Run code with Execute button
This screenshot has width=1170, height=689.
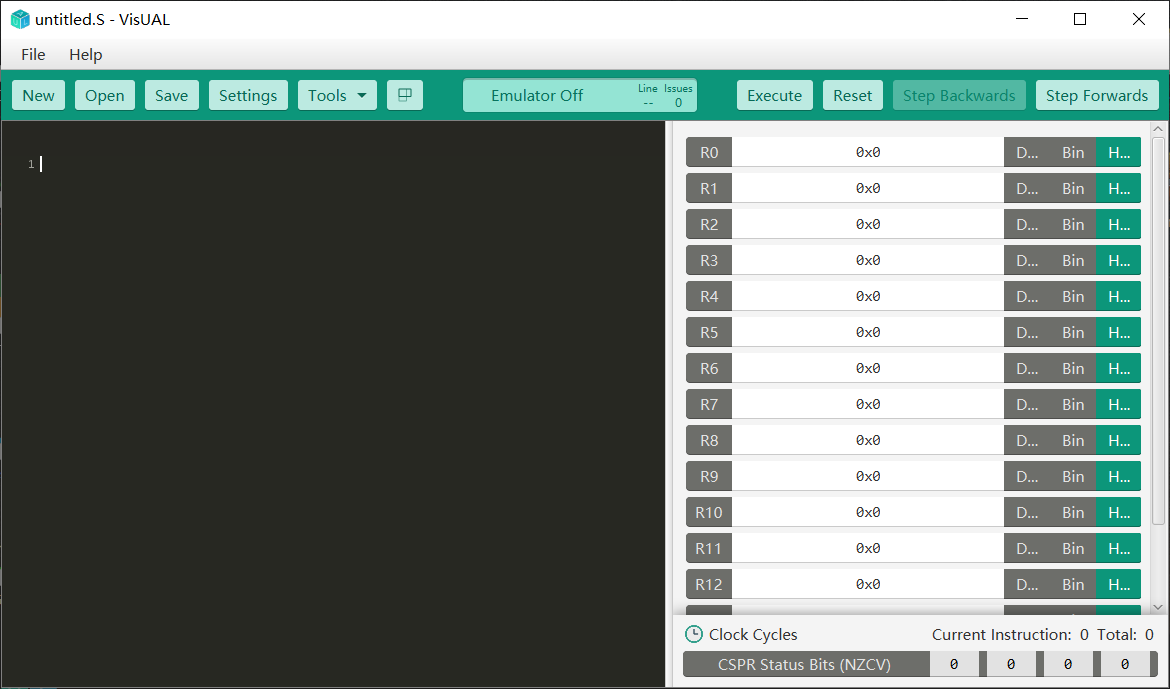click(775, 96)
